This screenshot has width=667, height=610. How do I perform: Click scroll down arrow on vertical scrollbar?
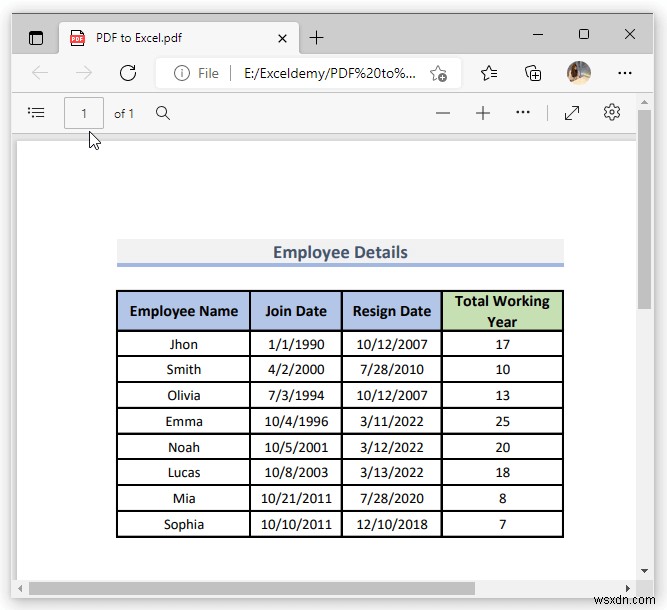click(x=644, y=570)
